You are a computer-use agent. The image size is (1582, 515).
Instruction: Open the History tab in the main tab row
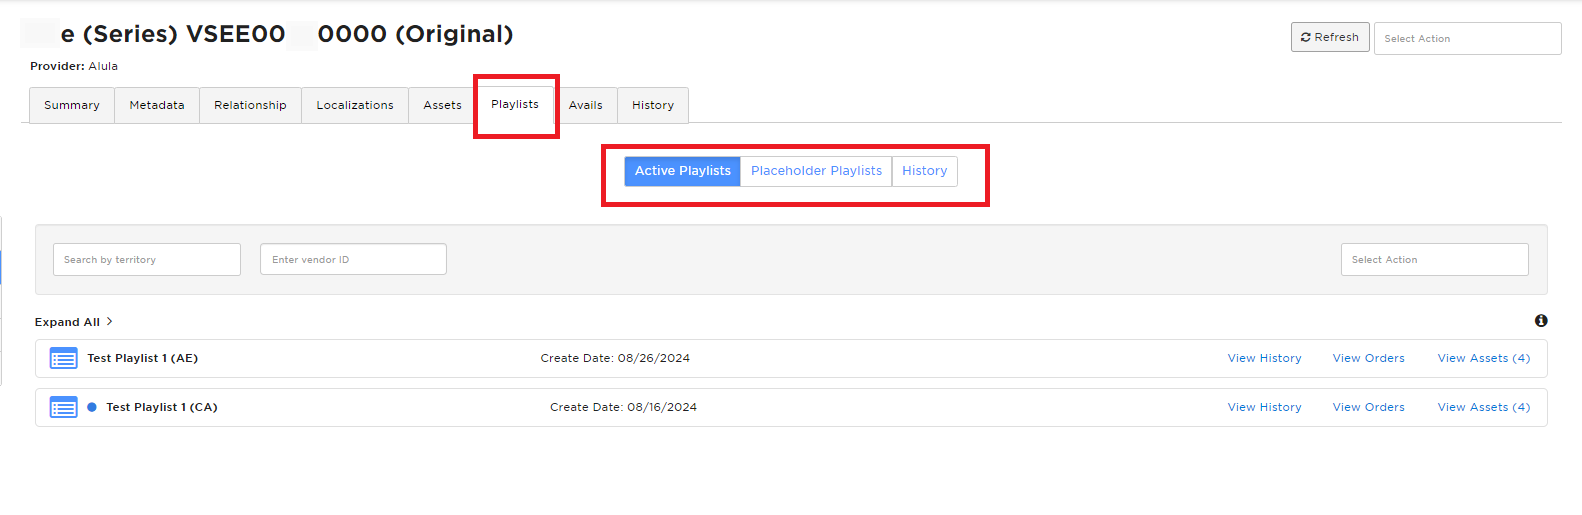pyautogui.click(x=653, y=105)
